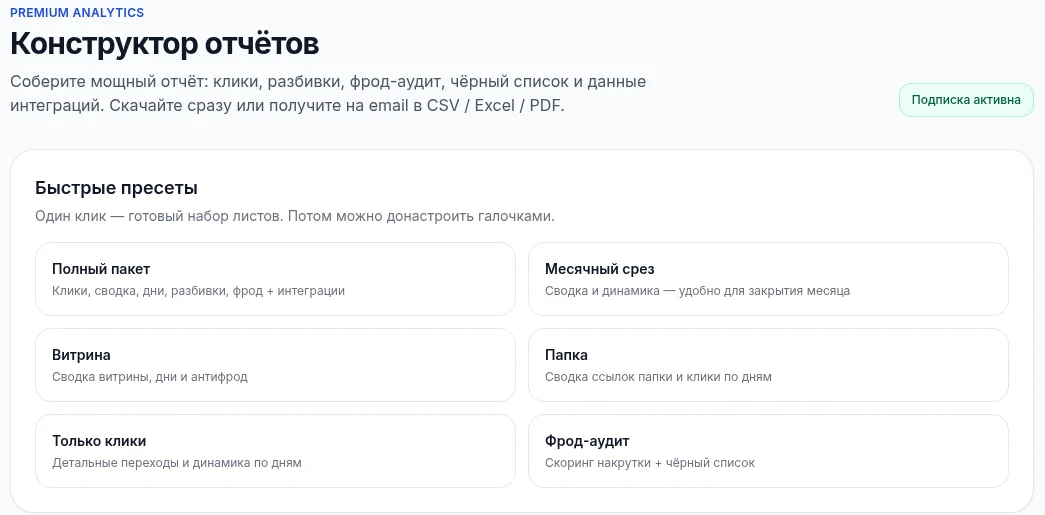The height and width of the screenshot is (515, 1045).
Task: Apply the Витрина preset card
Action: (x=275, y=365)
